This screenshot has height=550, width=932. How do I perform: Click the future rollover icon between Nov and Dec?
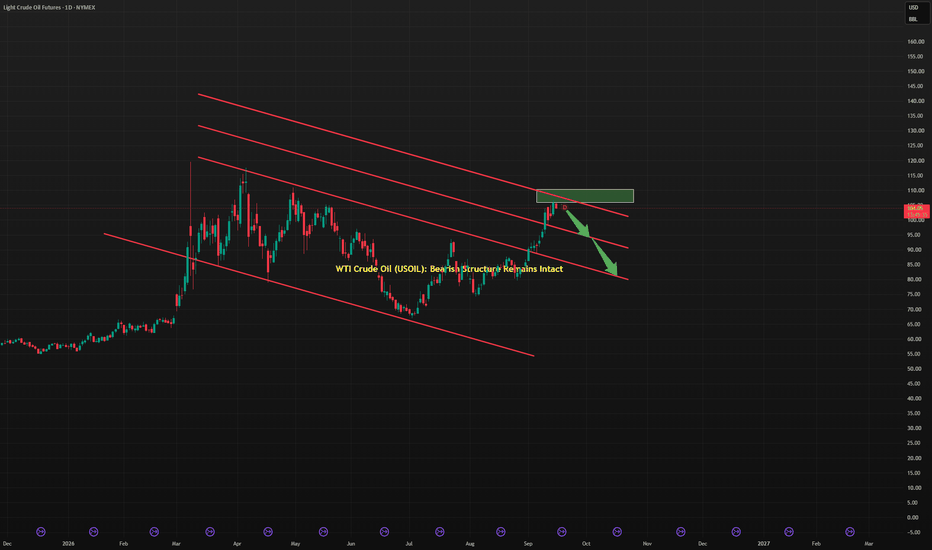681,532
